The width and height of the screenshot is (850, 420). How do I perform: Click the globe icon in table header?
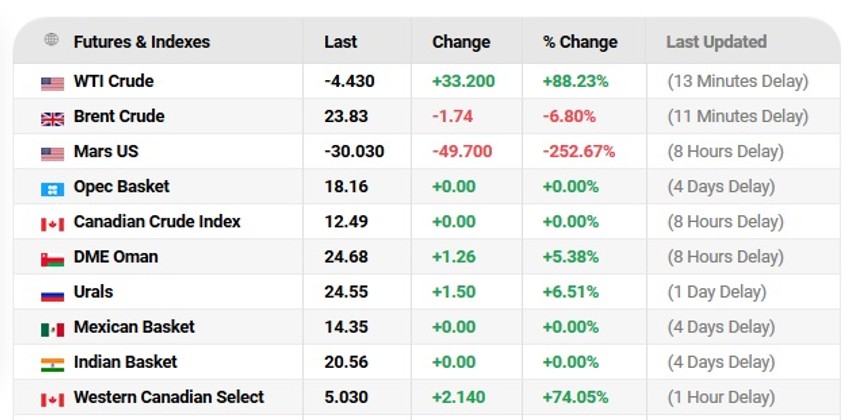51,41
